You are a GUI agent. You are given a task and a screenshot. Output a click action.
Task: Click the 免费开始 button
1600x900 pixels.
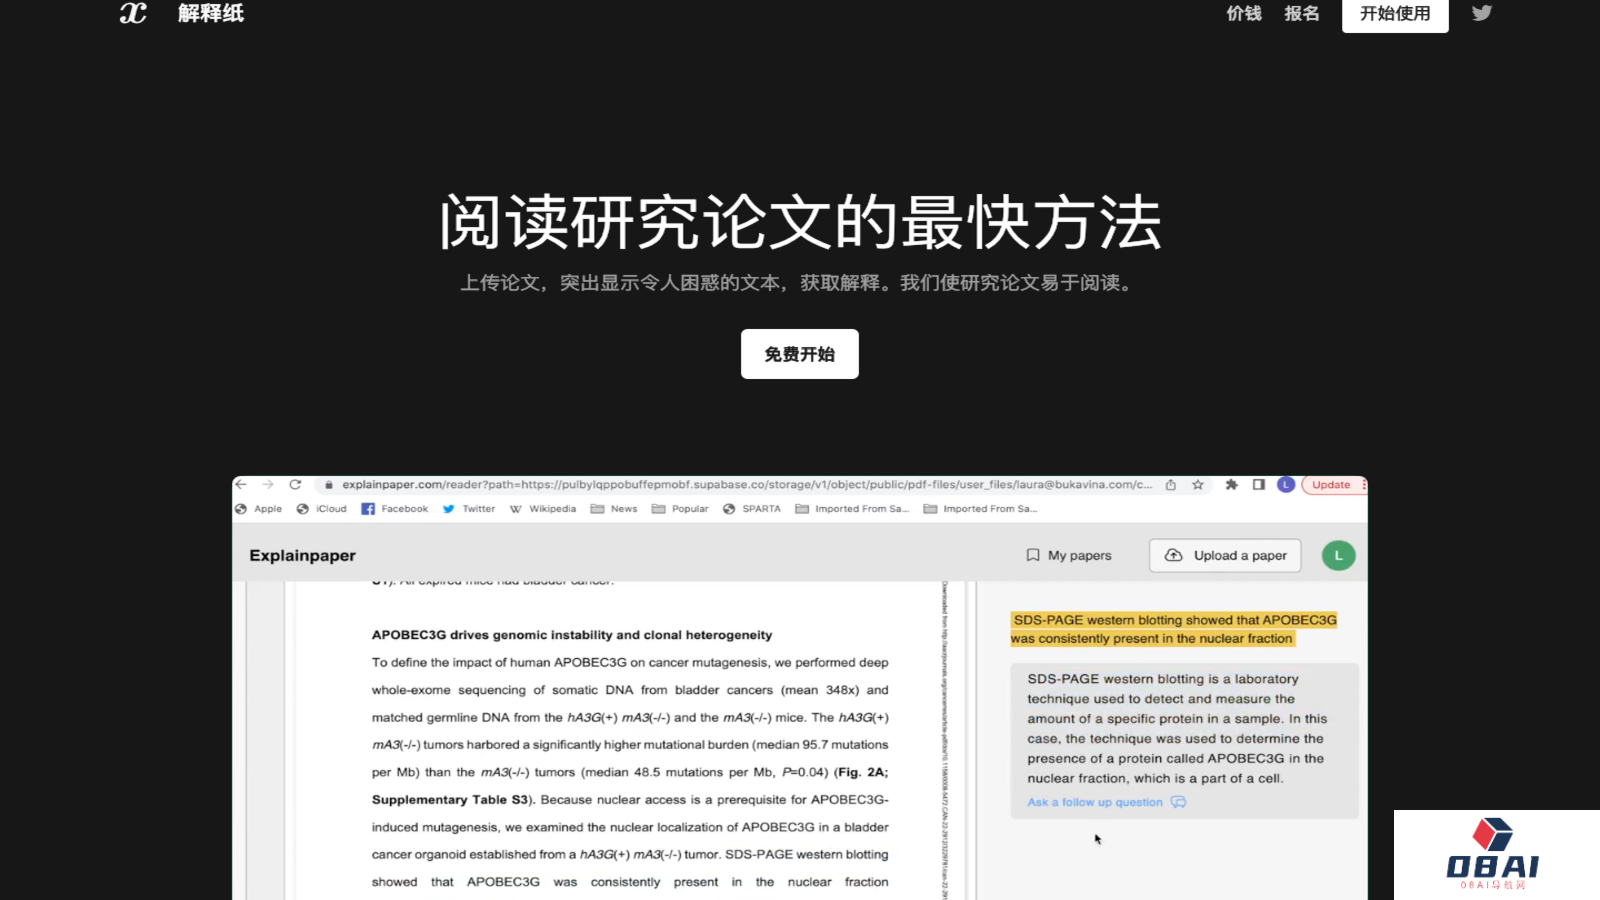click(800, 354)
